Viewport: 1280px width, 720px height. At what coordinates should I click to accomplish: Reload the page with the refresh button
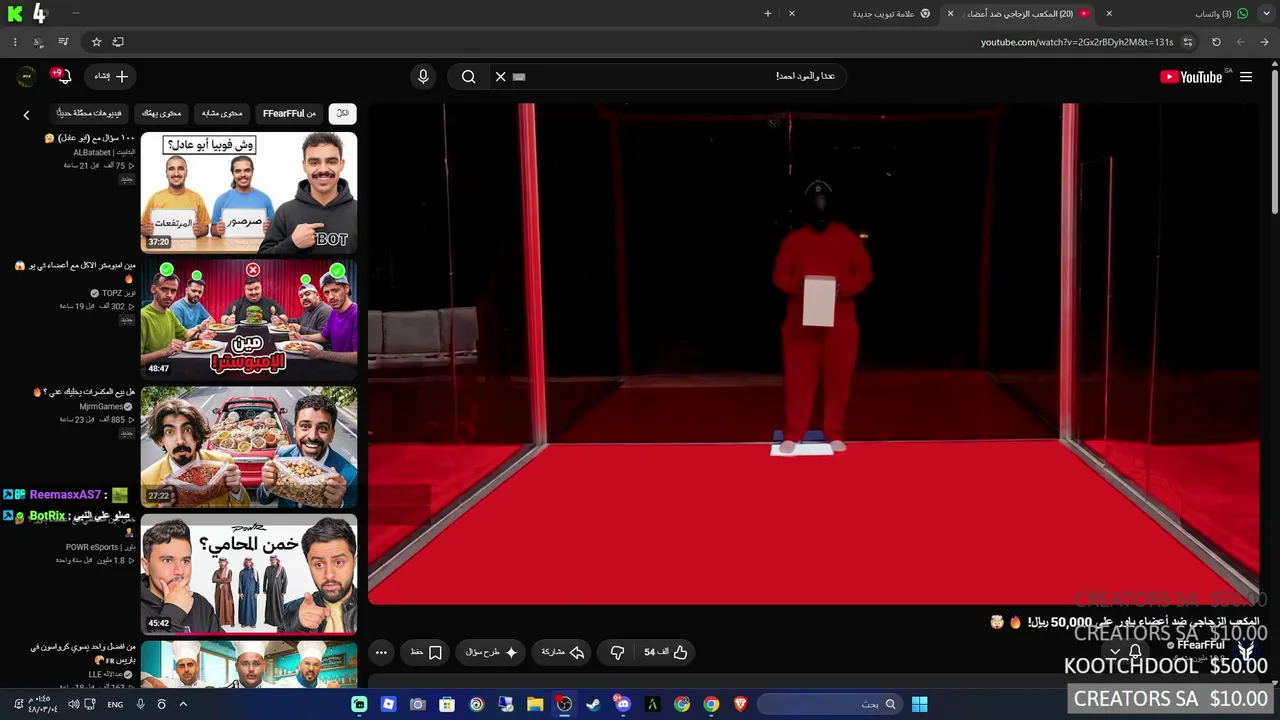click(1216, 42)
